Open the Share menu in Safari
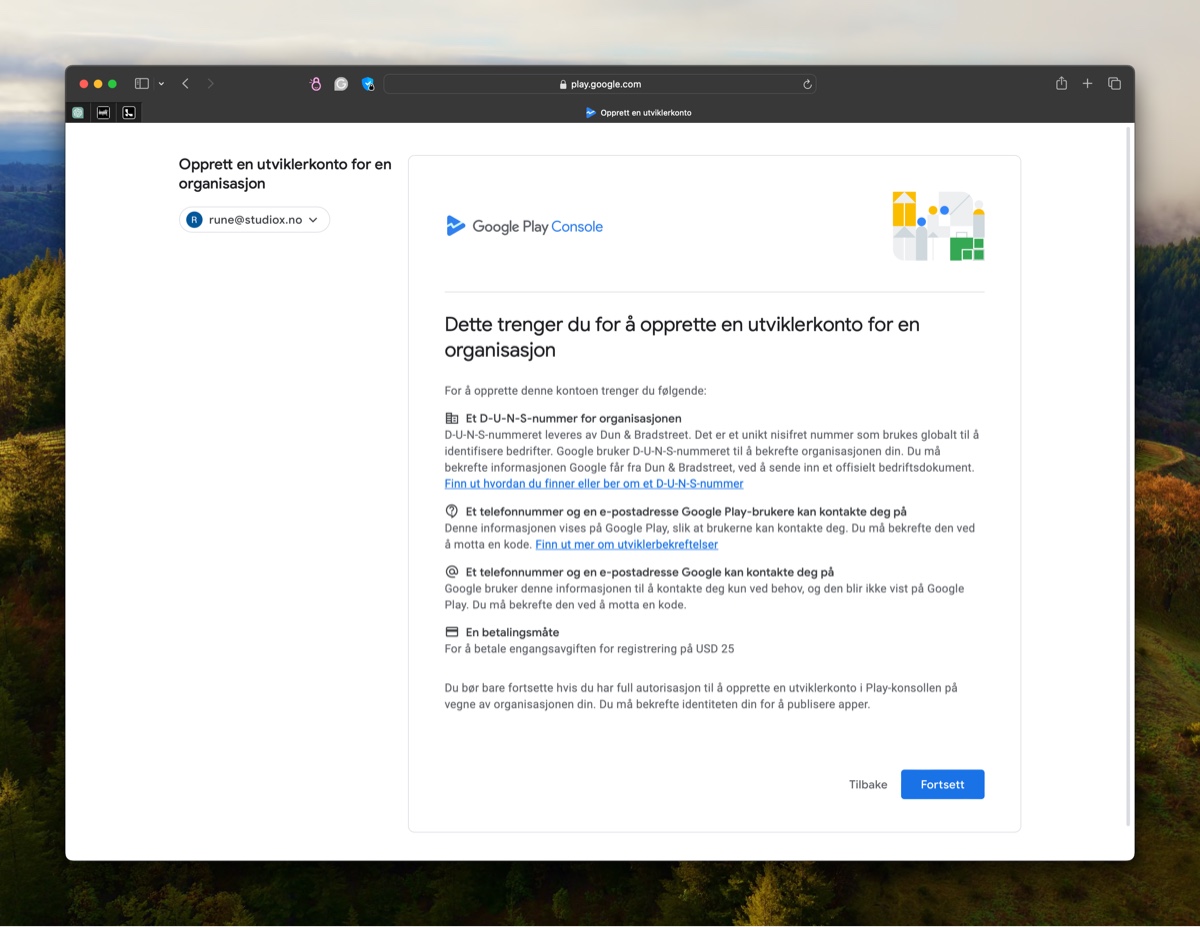Viewport: 1200px width, 927px height. coord(1061,84)
